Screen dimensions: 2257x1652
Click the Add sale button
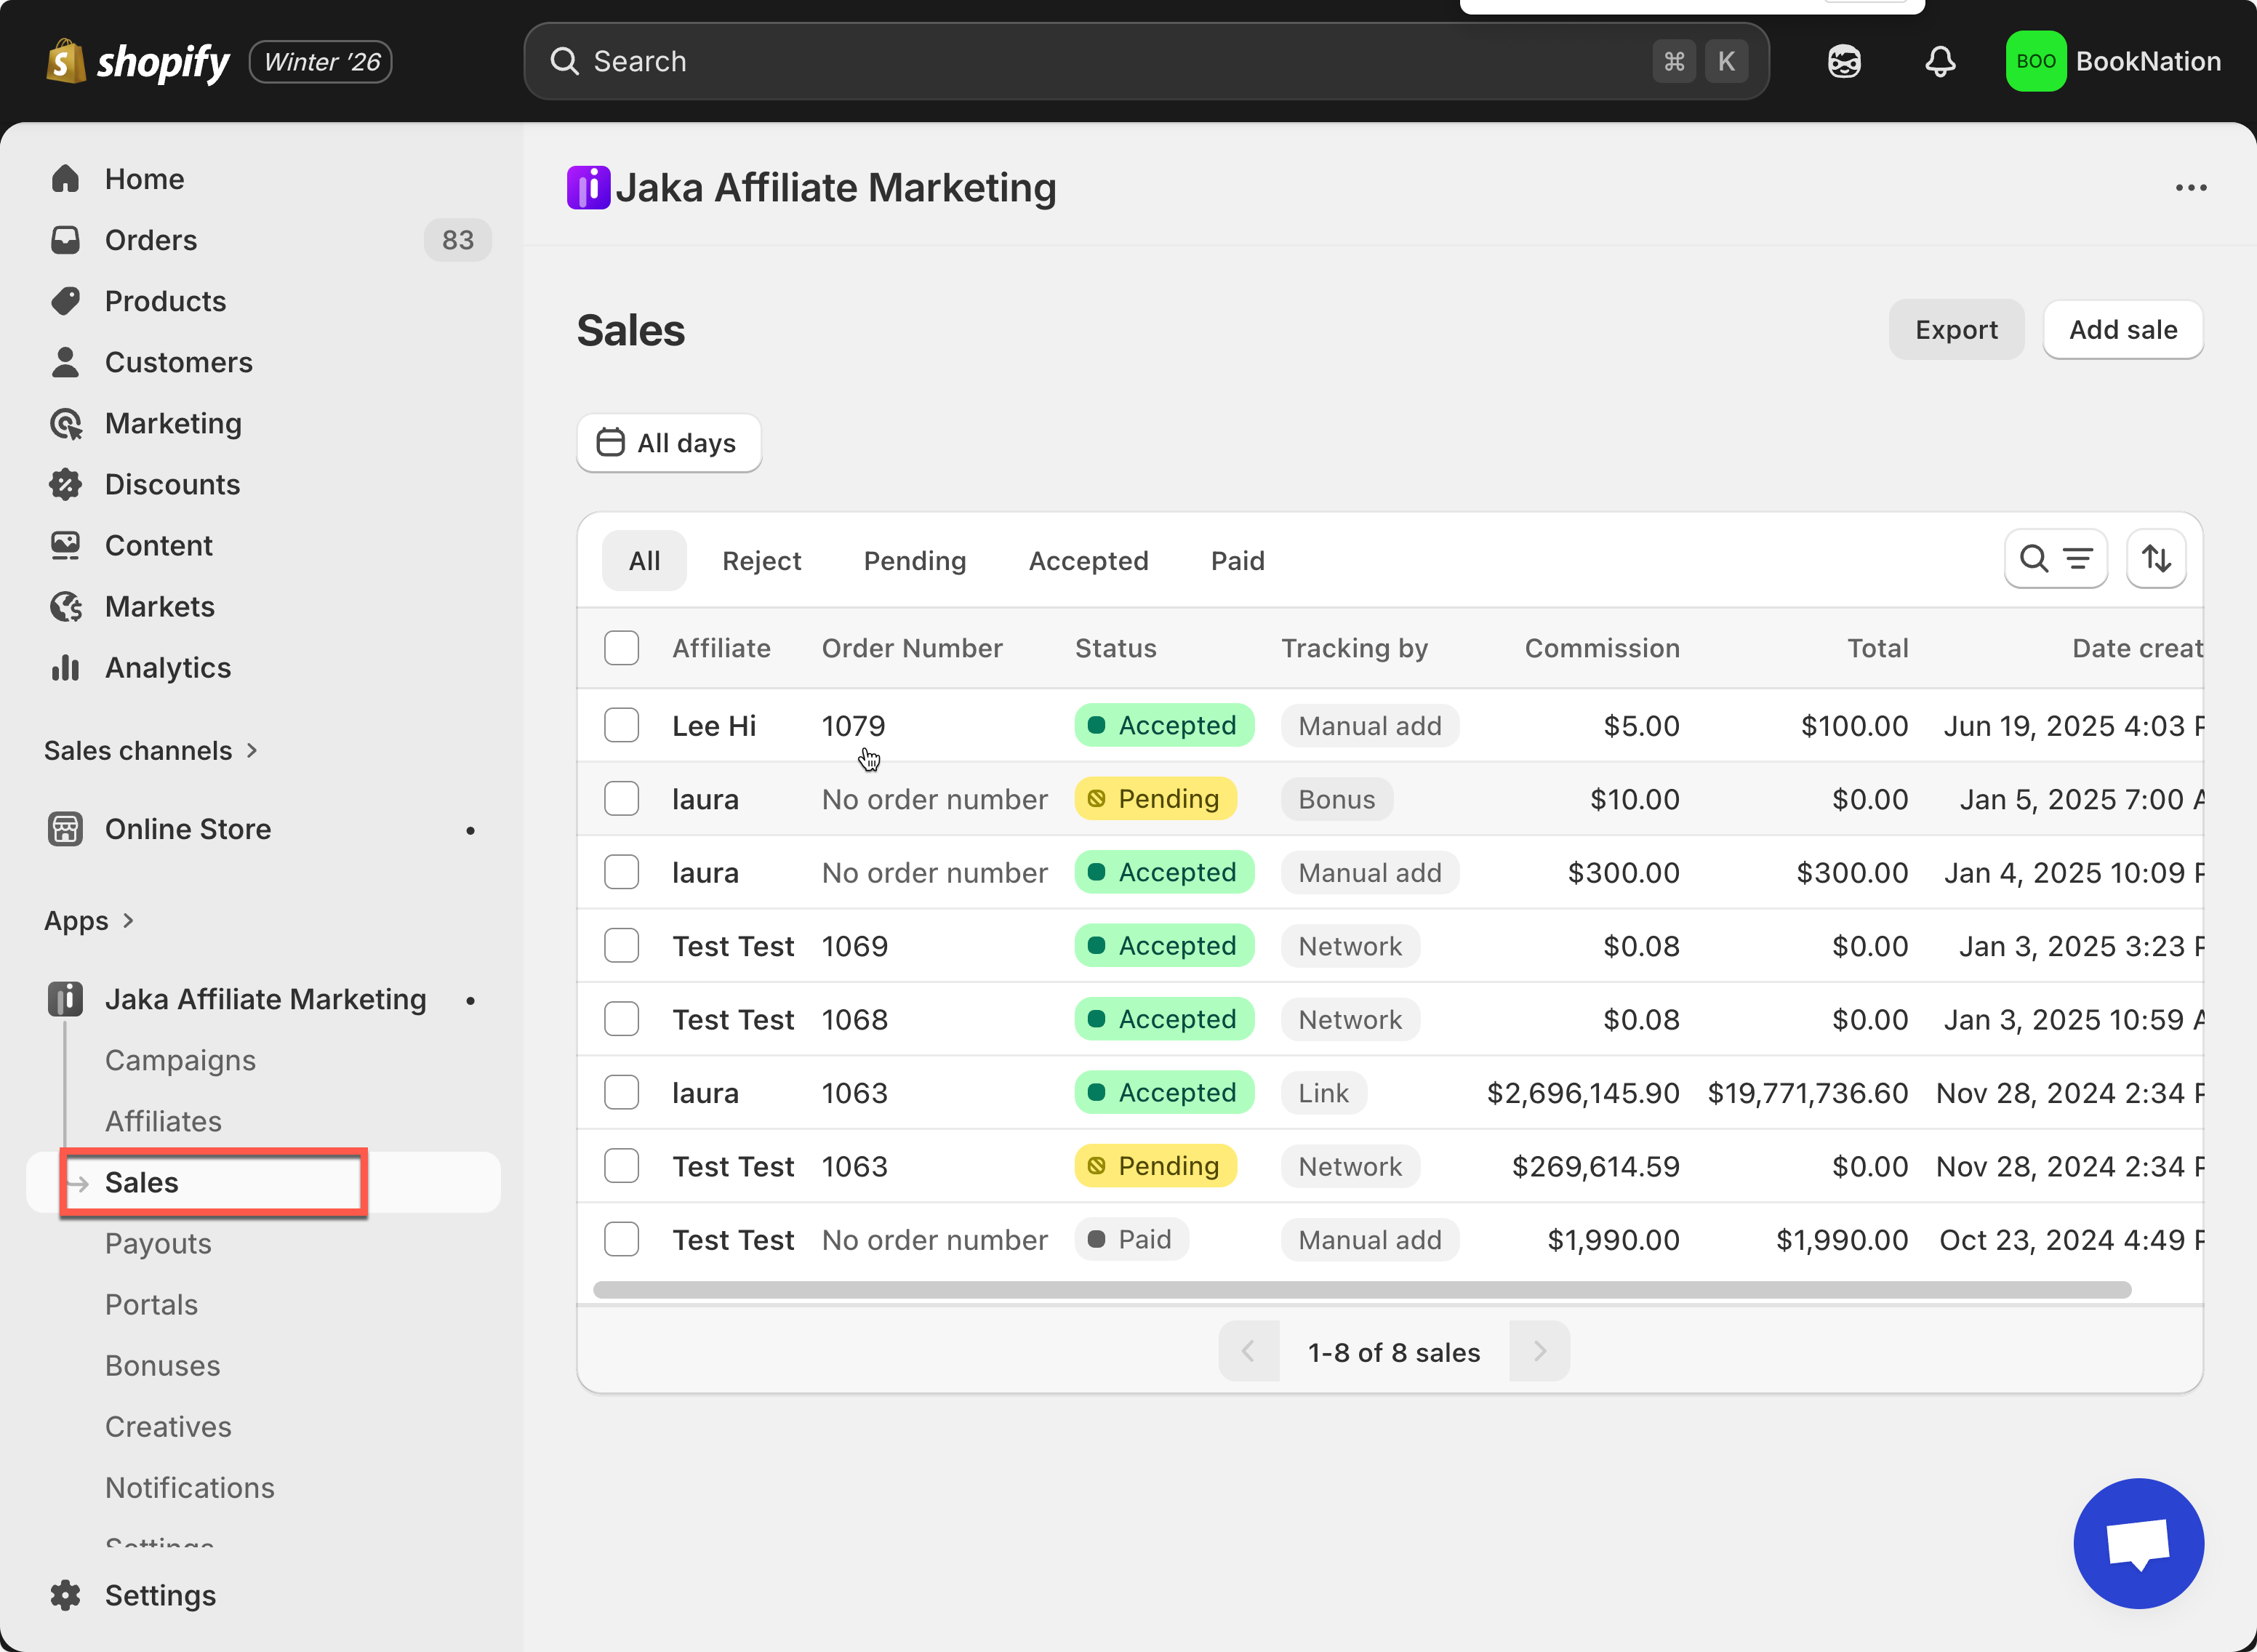coord(2122,330)
